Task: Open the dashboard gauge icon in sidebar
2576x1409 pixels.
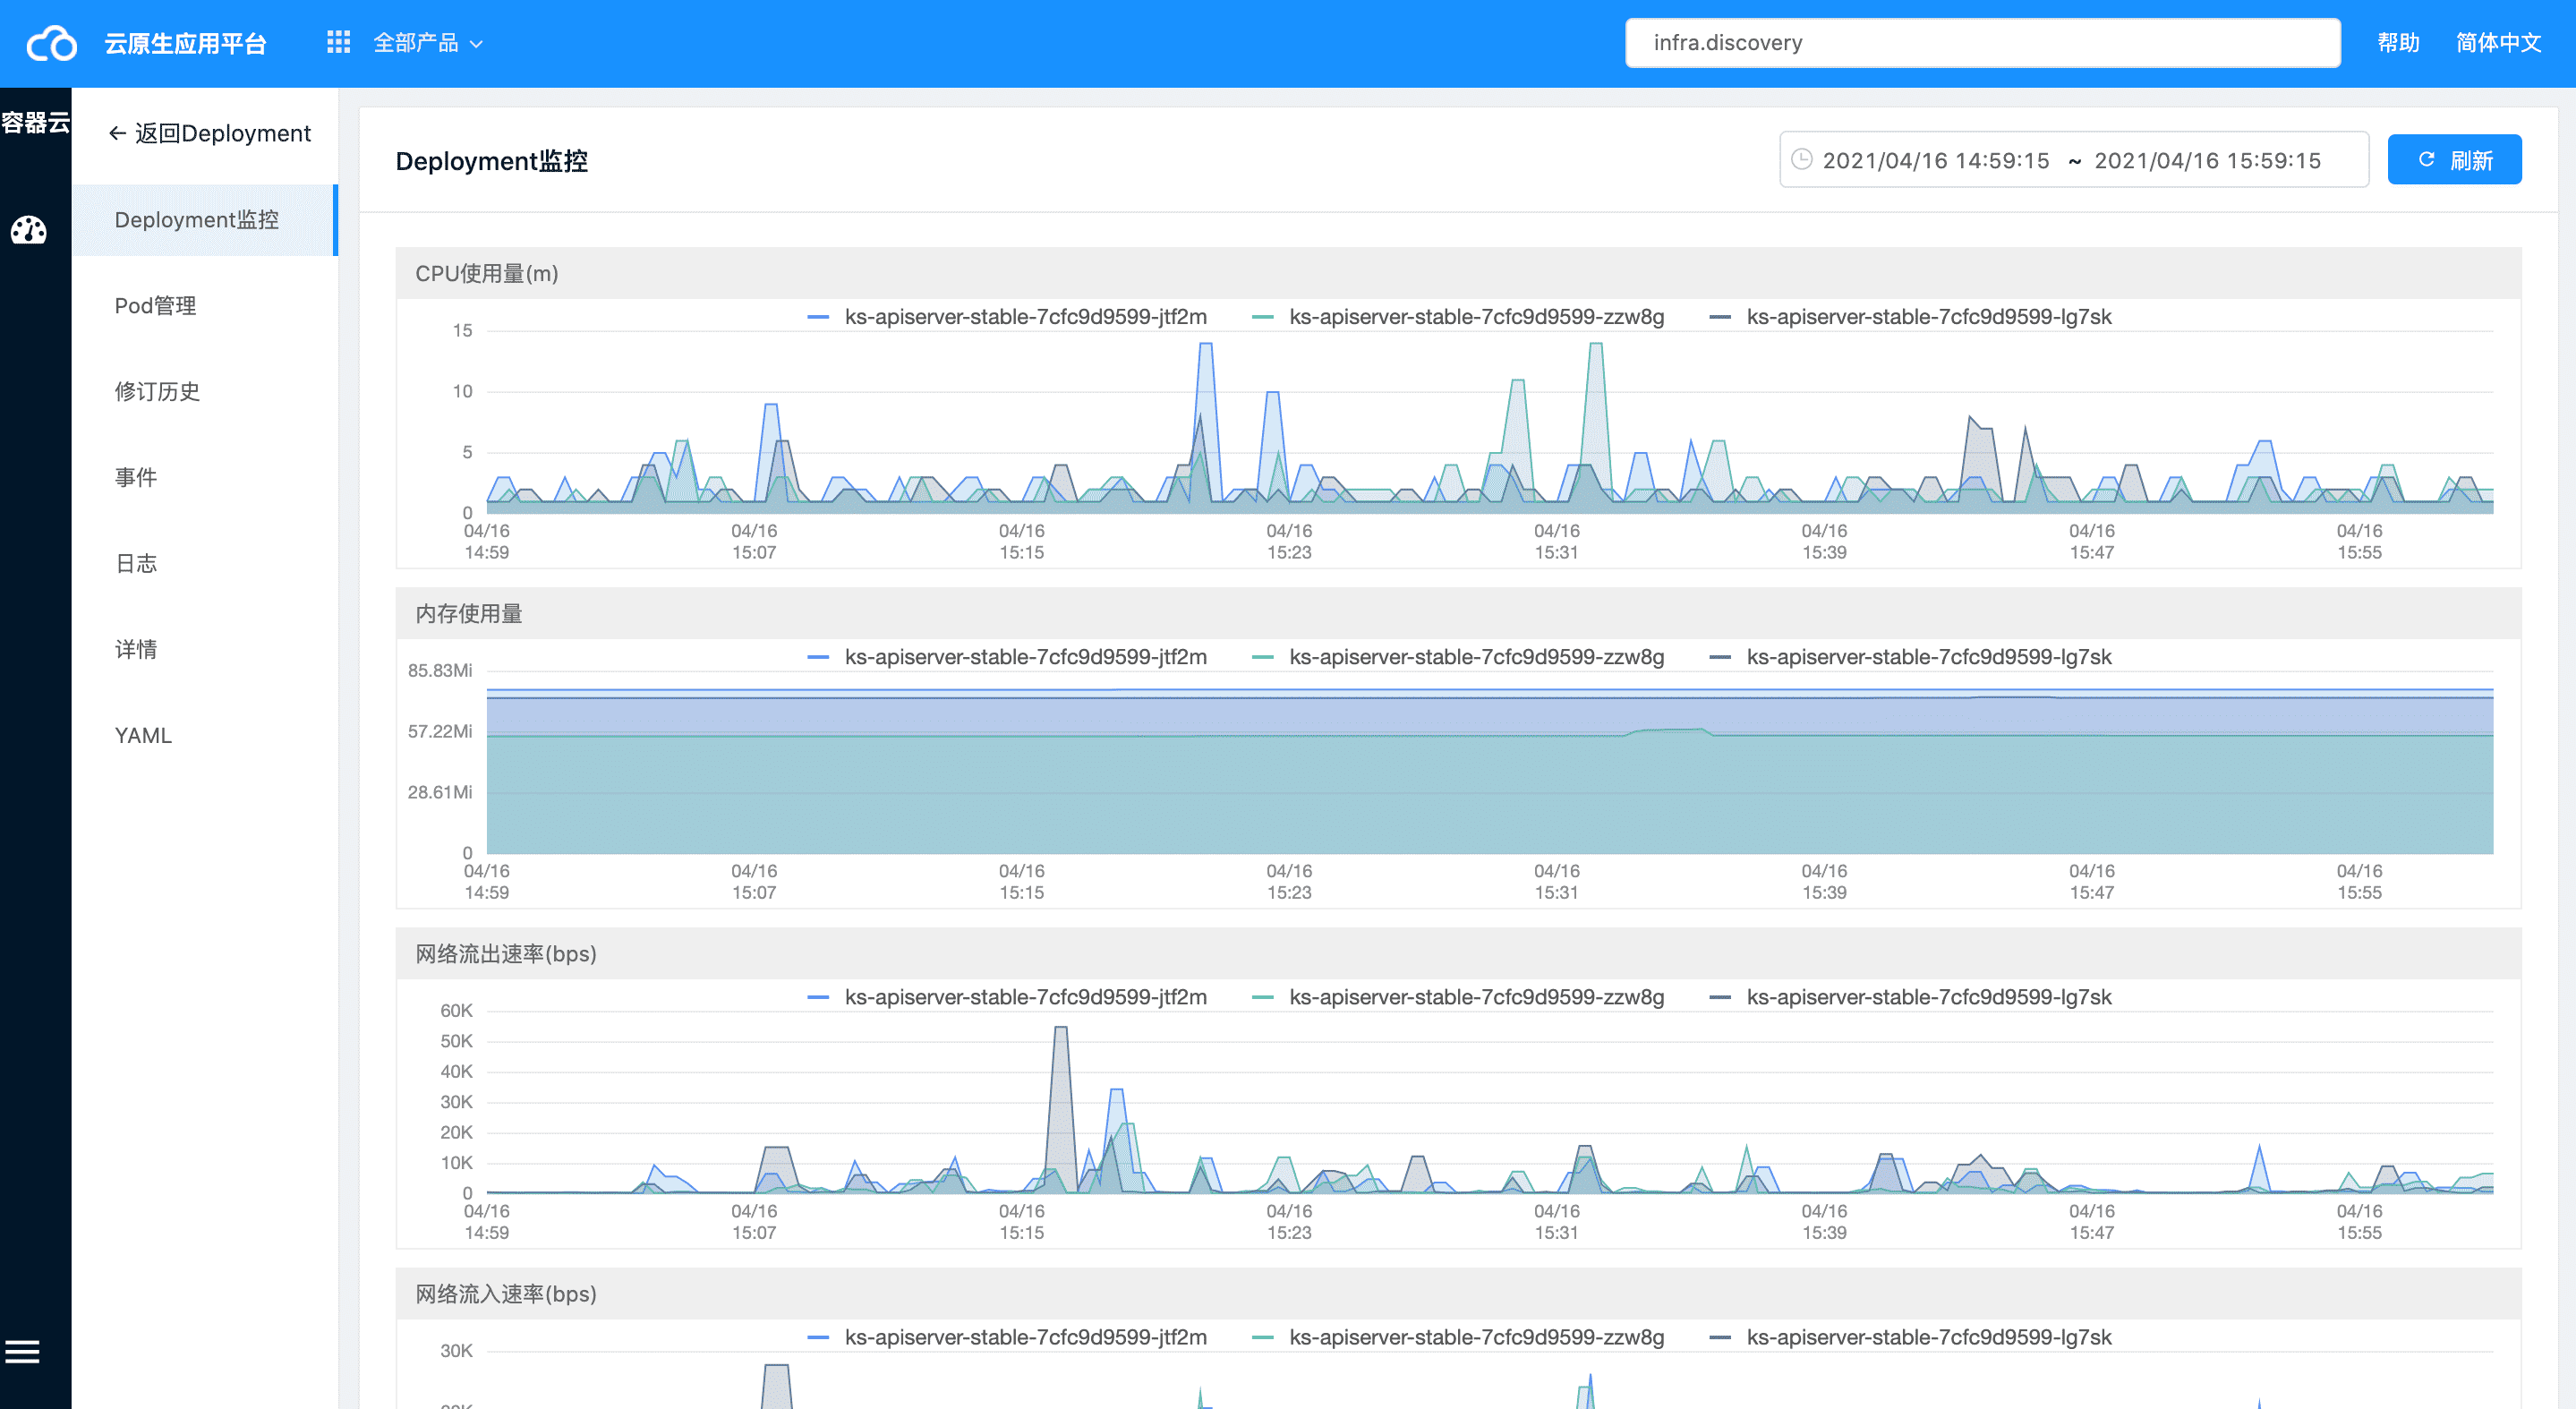Action: pos(29,231)
